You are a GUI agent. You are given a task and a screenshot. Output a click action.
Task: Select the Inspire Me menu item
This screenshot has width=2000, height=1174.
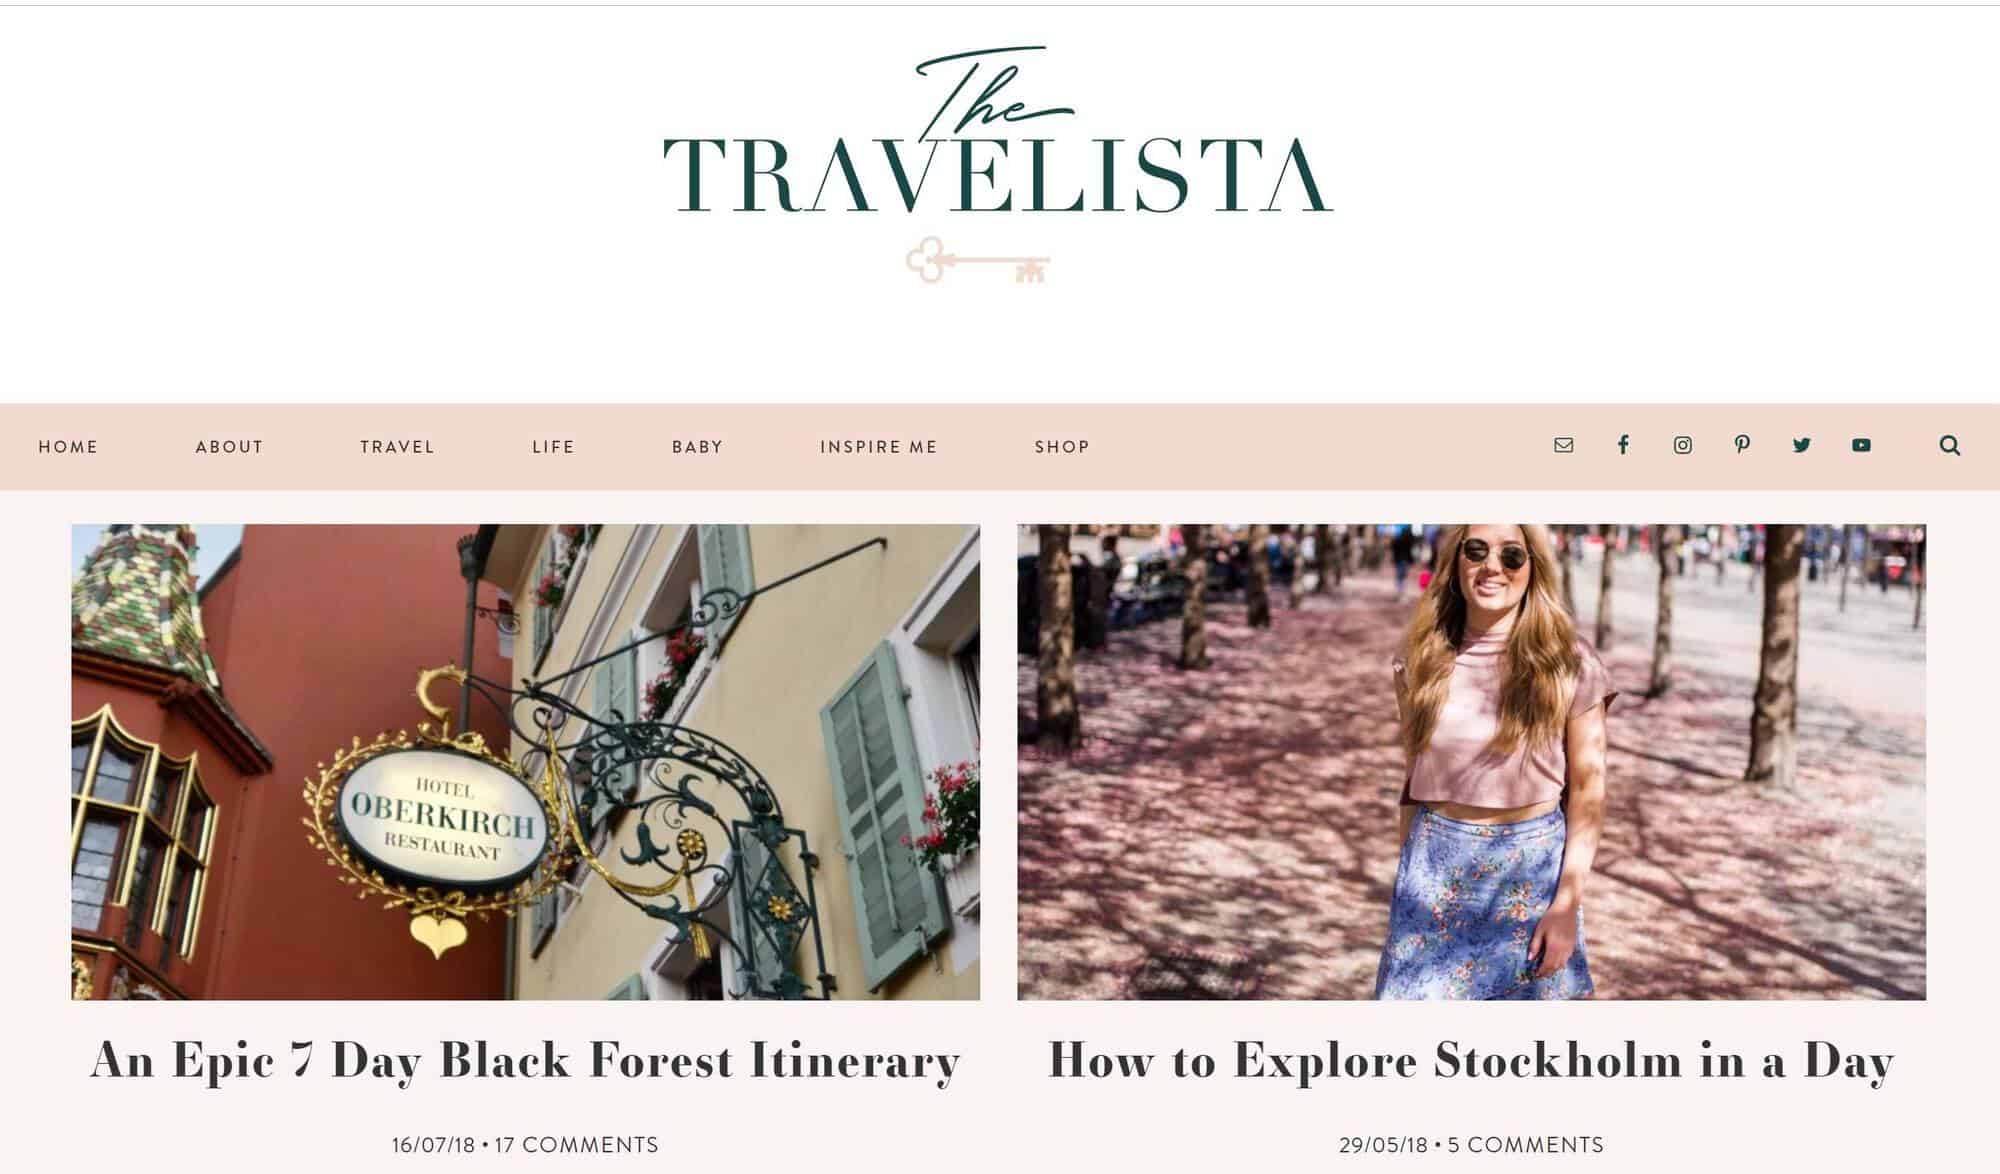pos(879,447)
